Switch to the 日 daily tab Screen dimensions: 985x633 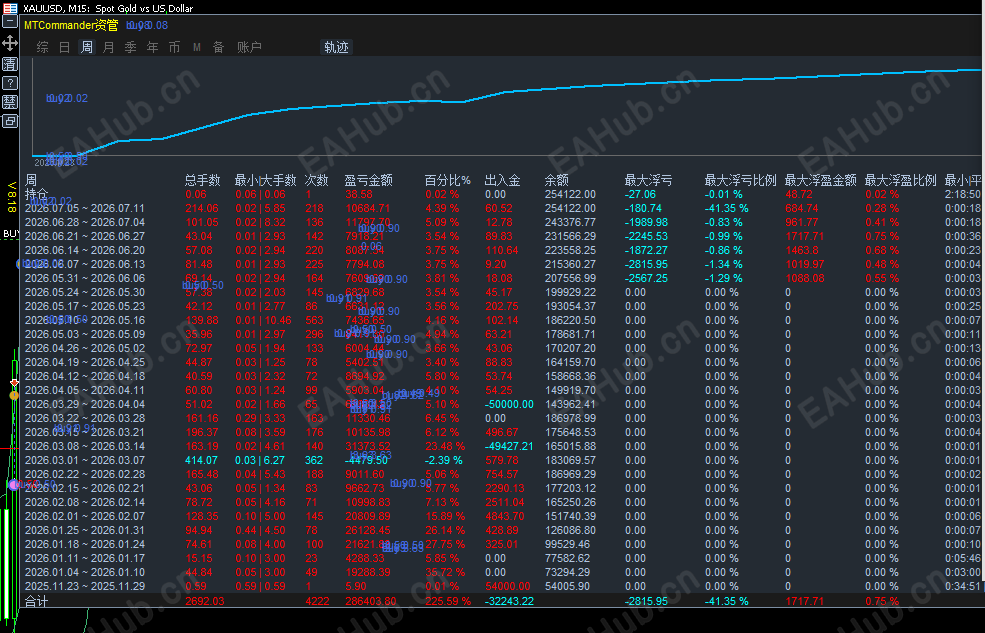(65, 47)
